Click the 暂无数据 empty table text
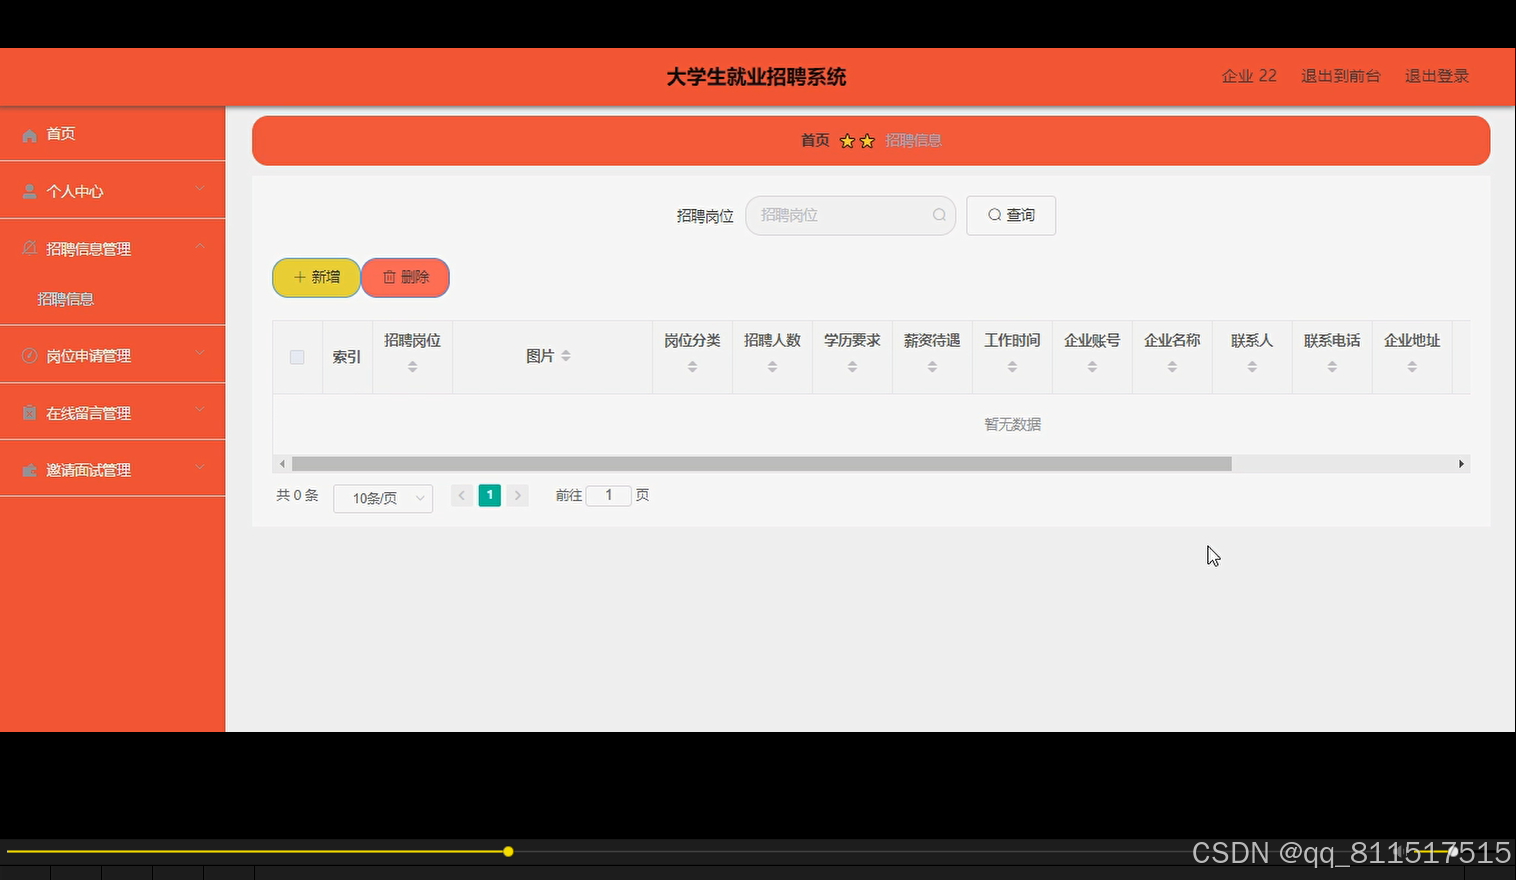The image size is (1516, 880). point(1012,425)
